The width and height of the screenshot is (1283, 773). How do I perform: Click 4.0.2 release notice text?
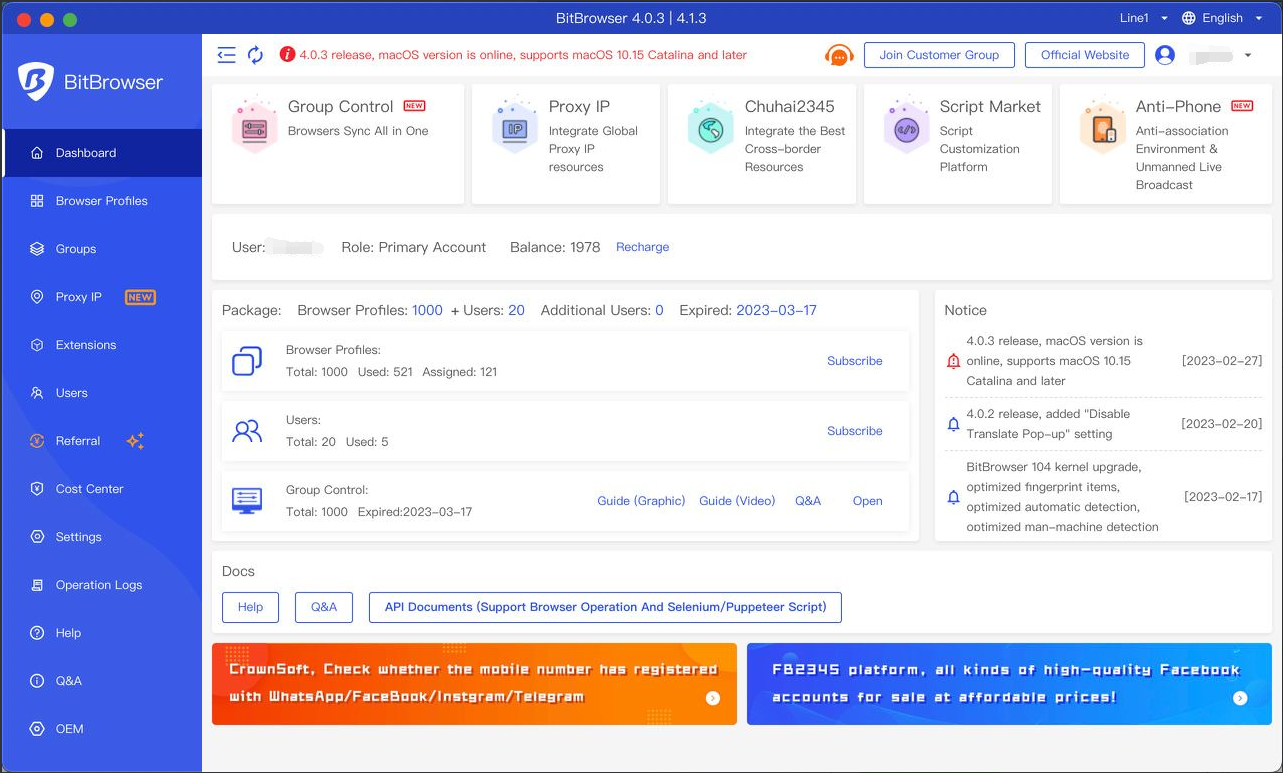click(x=1048, y=424)
